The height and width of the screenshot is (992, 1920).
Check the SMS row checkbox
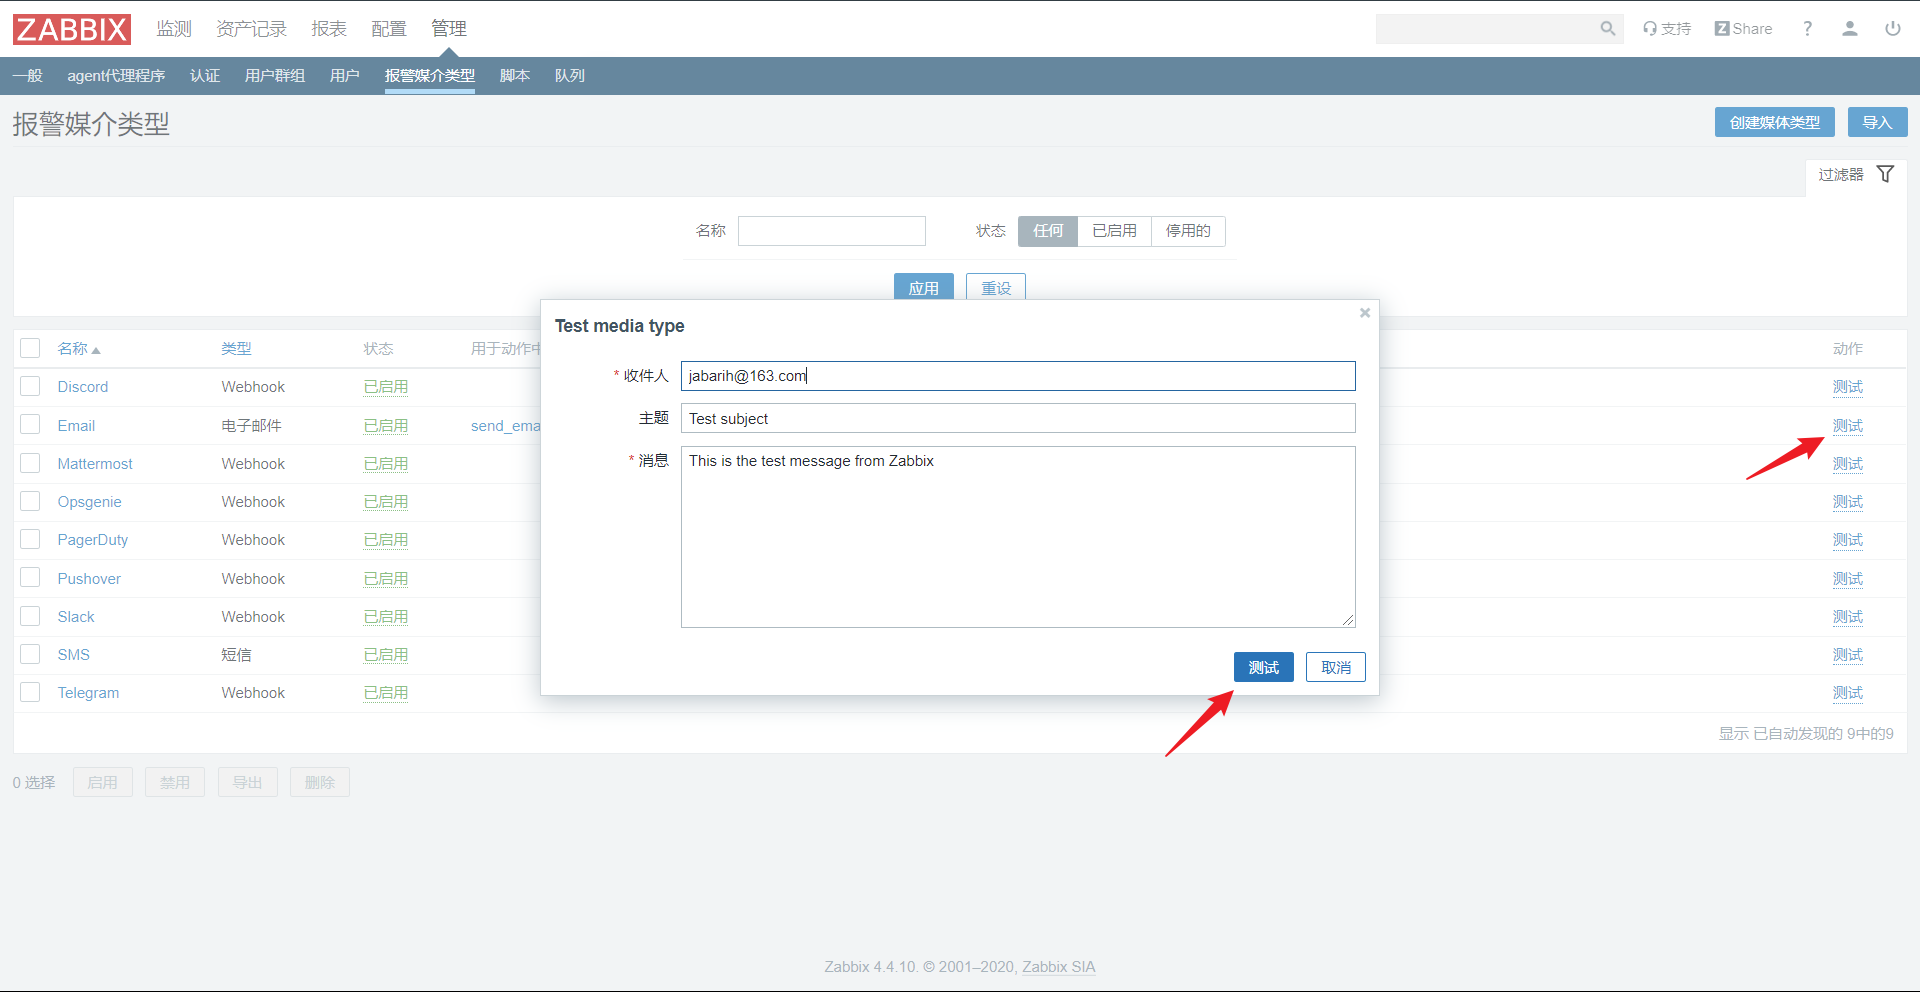pos(30,654)
